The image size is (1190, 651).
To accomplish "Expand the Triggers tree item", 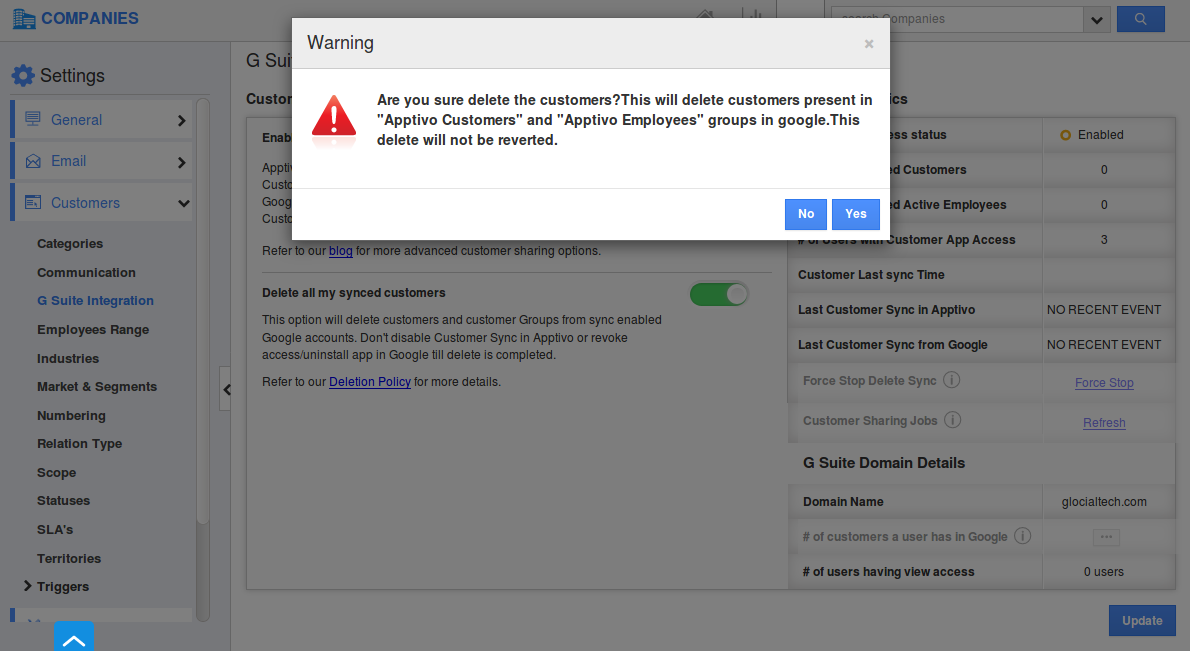I will coord(27,586).
